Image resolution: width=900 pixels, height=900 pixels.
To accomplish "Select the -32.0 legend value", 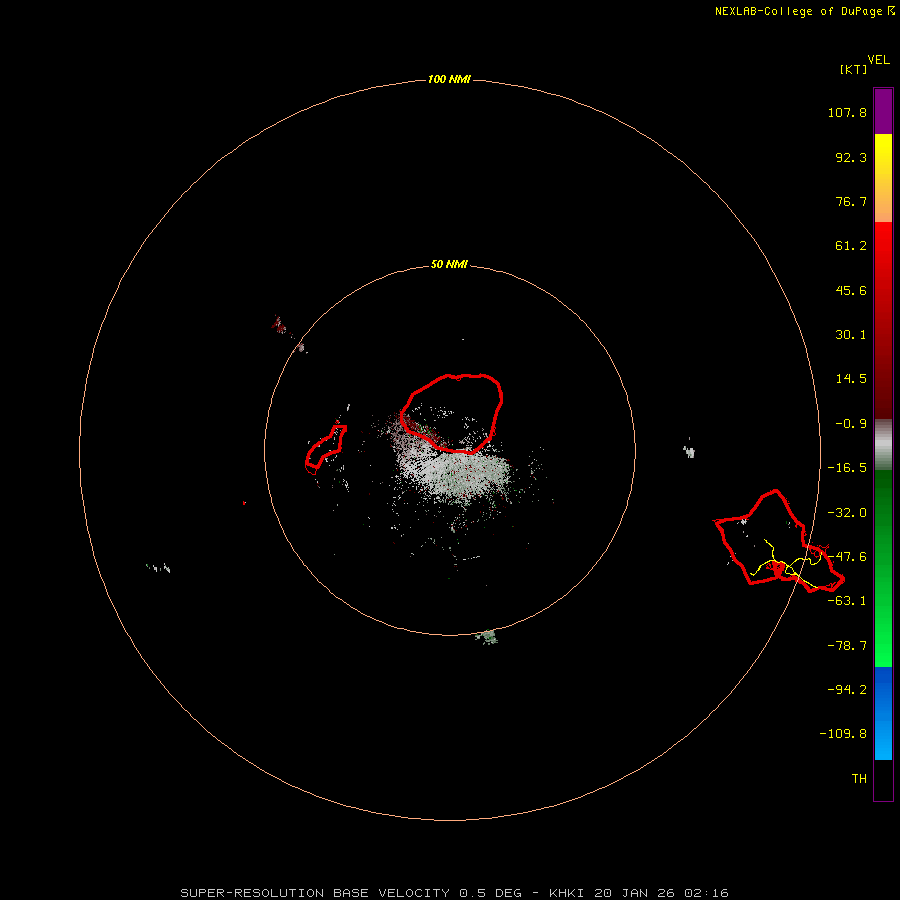I will (847, 513).
